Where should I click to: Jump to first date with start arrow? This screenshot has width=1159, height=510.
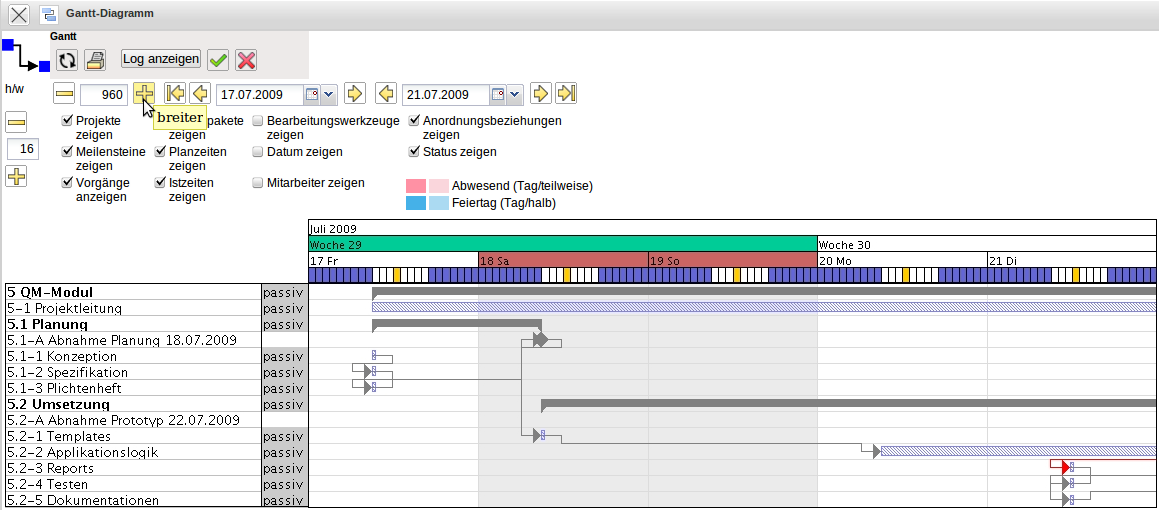pyautogui.click(x=175, y=94)
